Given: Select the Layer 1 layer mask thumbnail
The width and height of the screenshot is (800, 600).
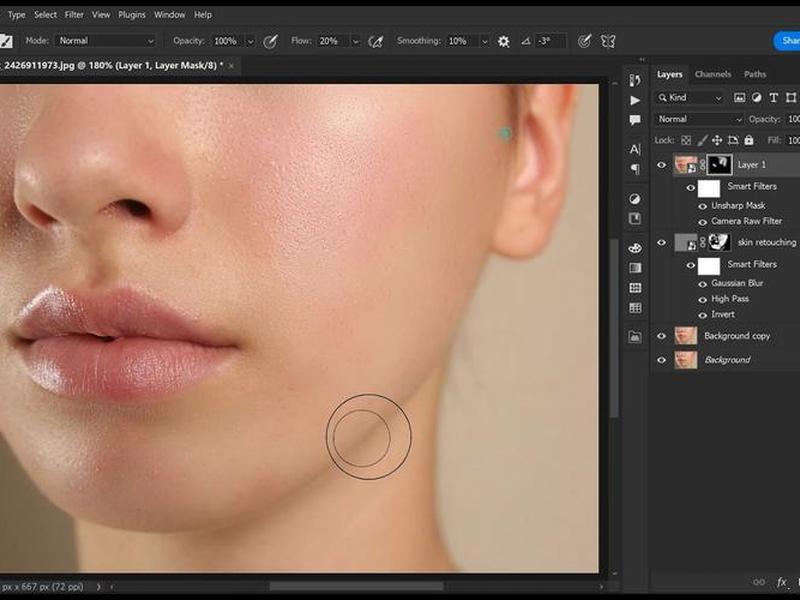Looking at the screenshot, I should 720,165.
